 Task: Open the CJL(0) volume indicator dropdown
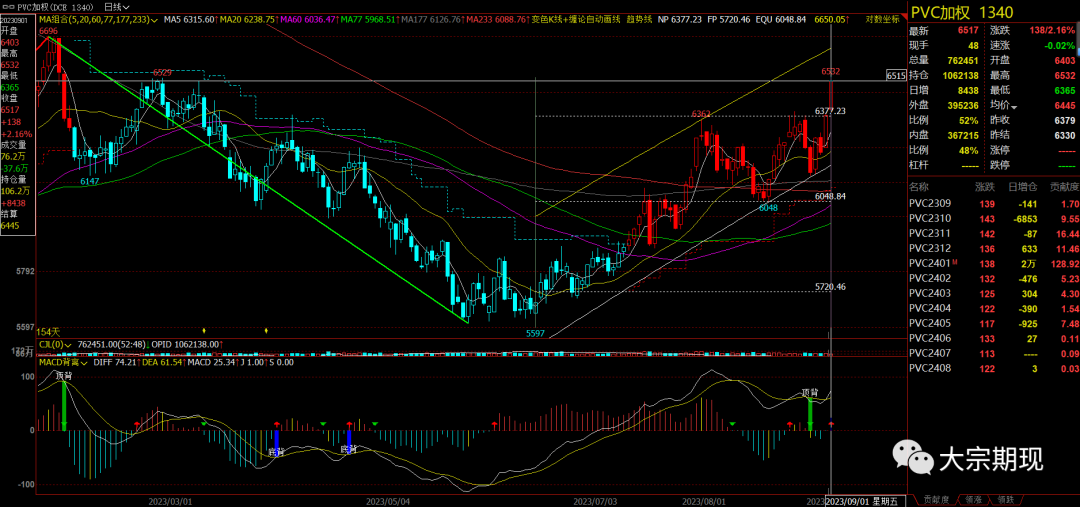click(56, 344)
